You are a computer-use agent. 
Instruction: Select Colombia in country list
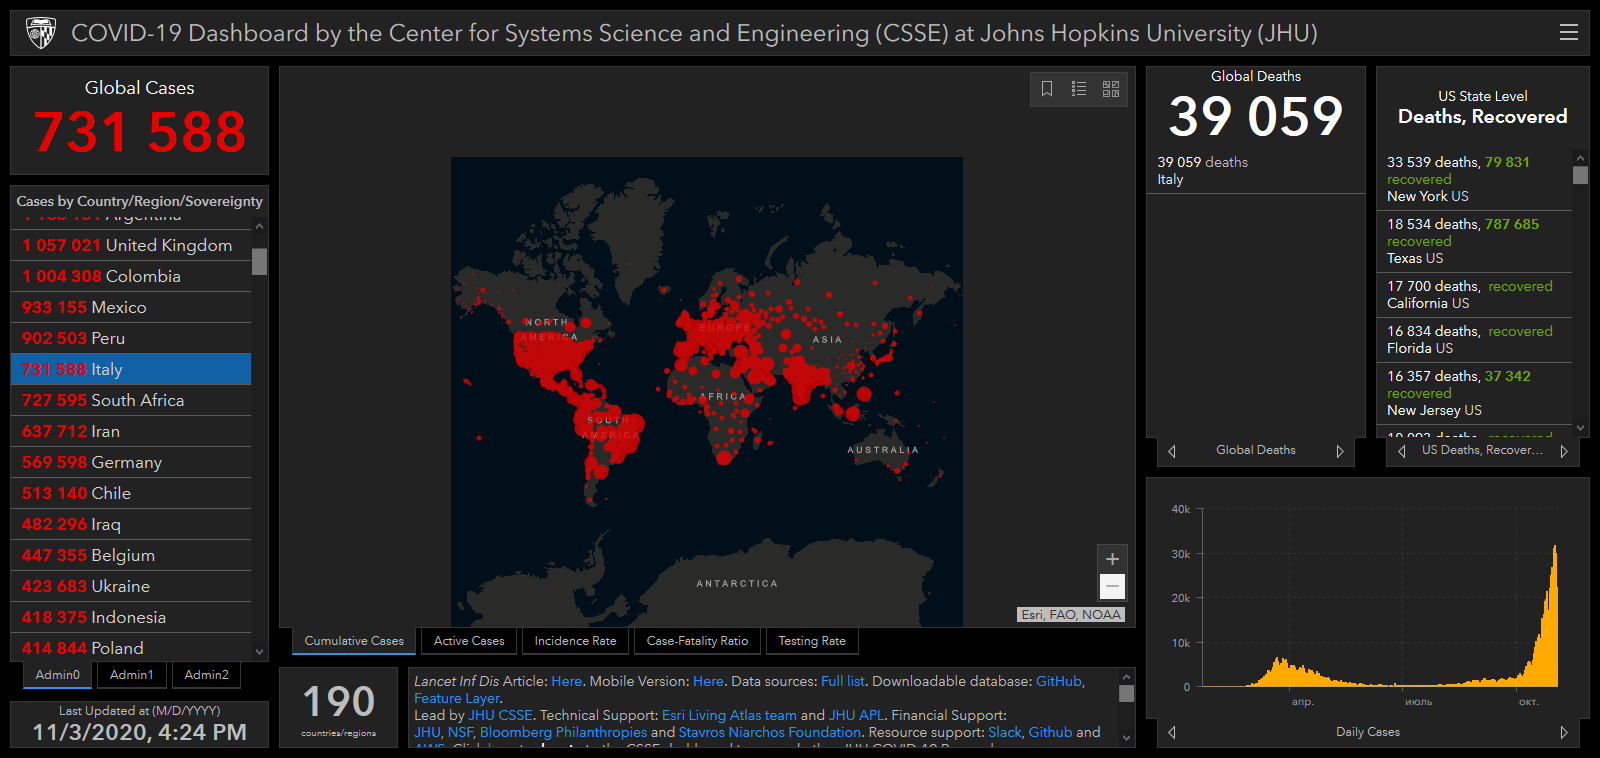pyautogui.click(x=131, y=276)
